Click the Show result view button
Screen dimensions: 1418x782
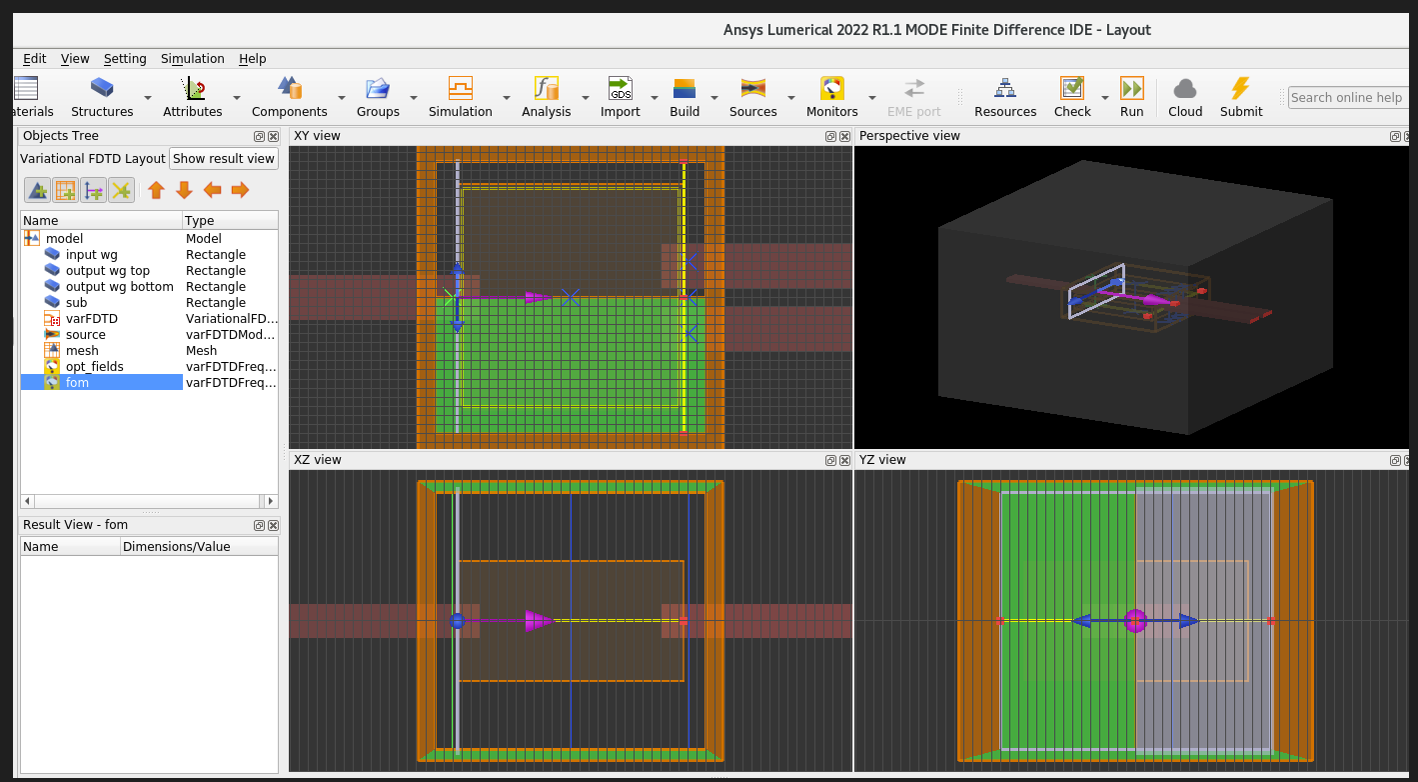point(223,158)
